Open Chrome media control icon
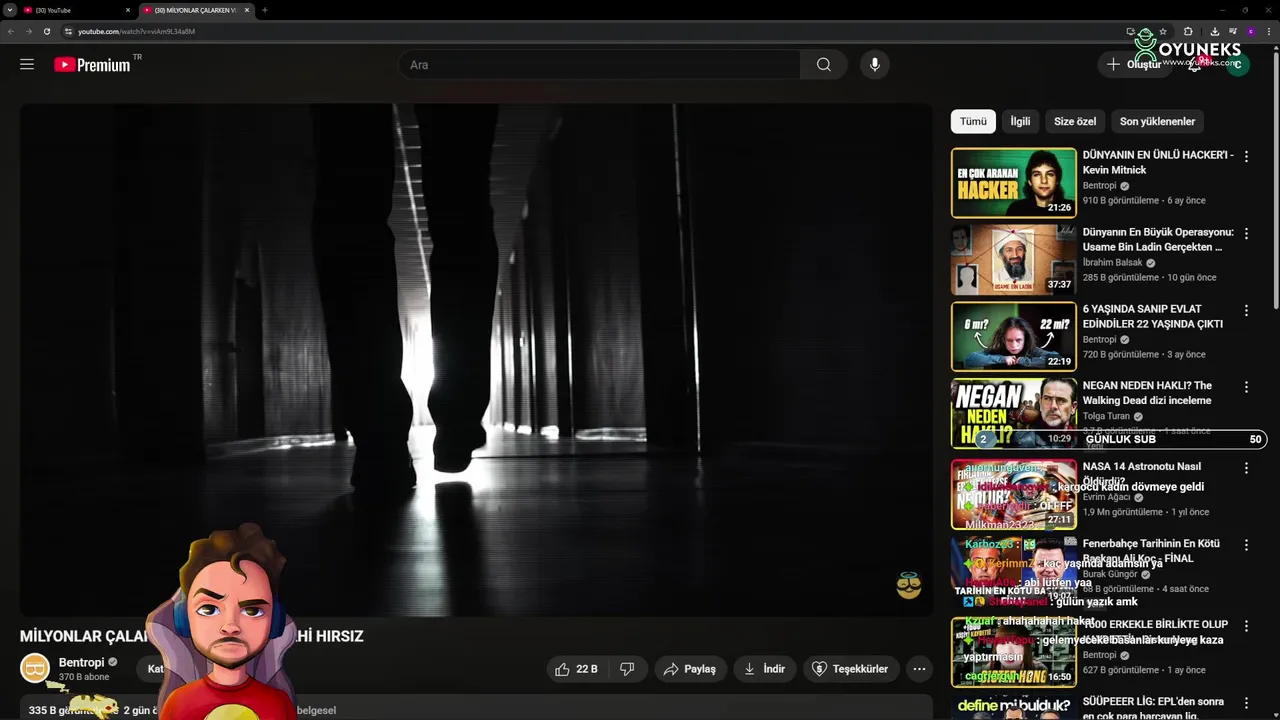This screenshot has width=1280, height=720. click(1233, 31)
